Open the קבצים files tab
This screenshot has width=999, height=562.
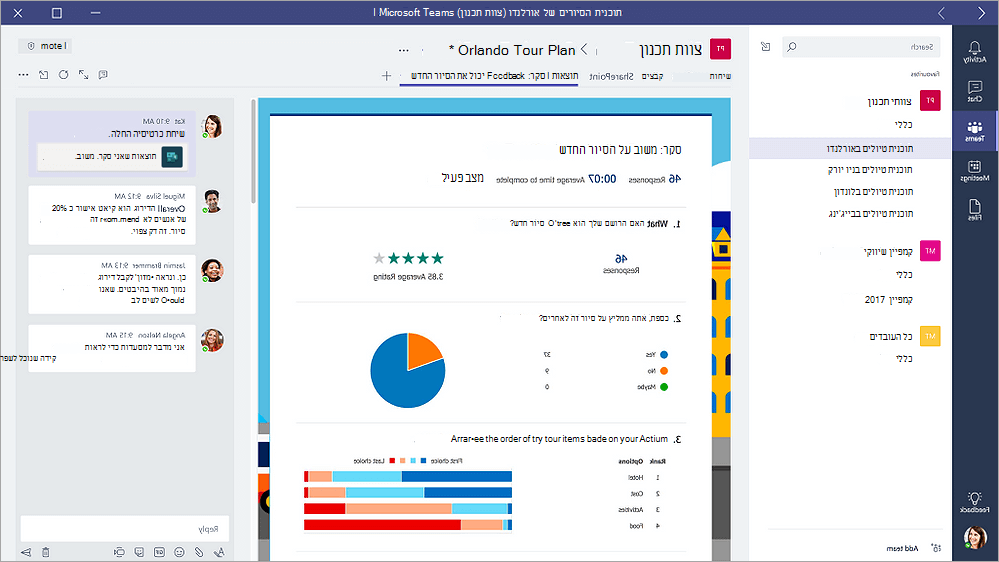tap(652, 76)
